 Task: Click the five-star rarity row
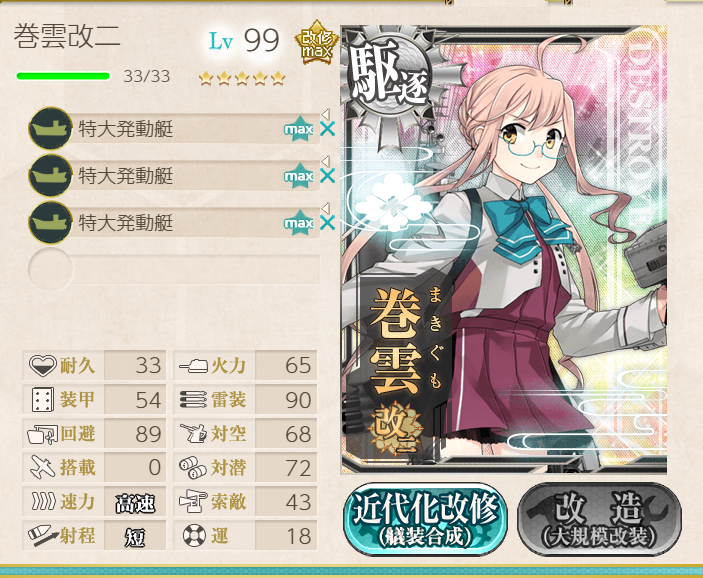pyautogui.click(x=242, y=78)
